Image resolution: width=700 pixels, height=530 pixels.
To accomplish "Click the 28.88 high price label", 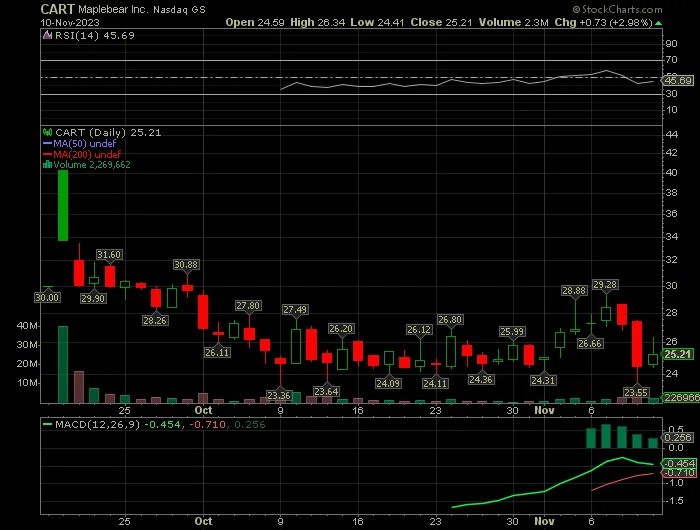I will 574,291.
